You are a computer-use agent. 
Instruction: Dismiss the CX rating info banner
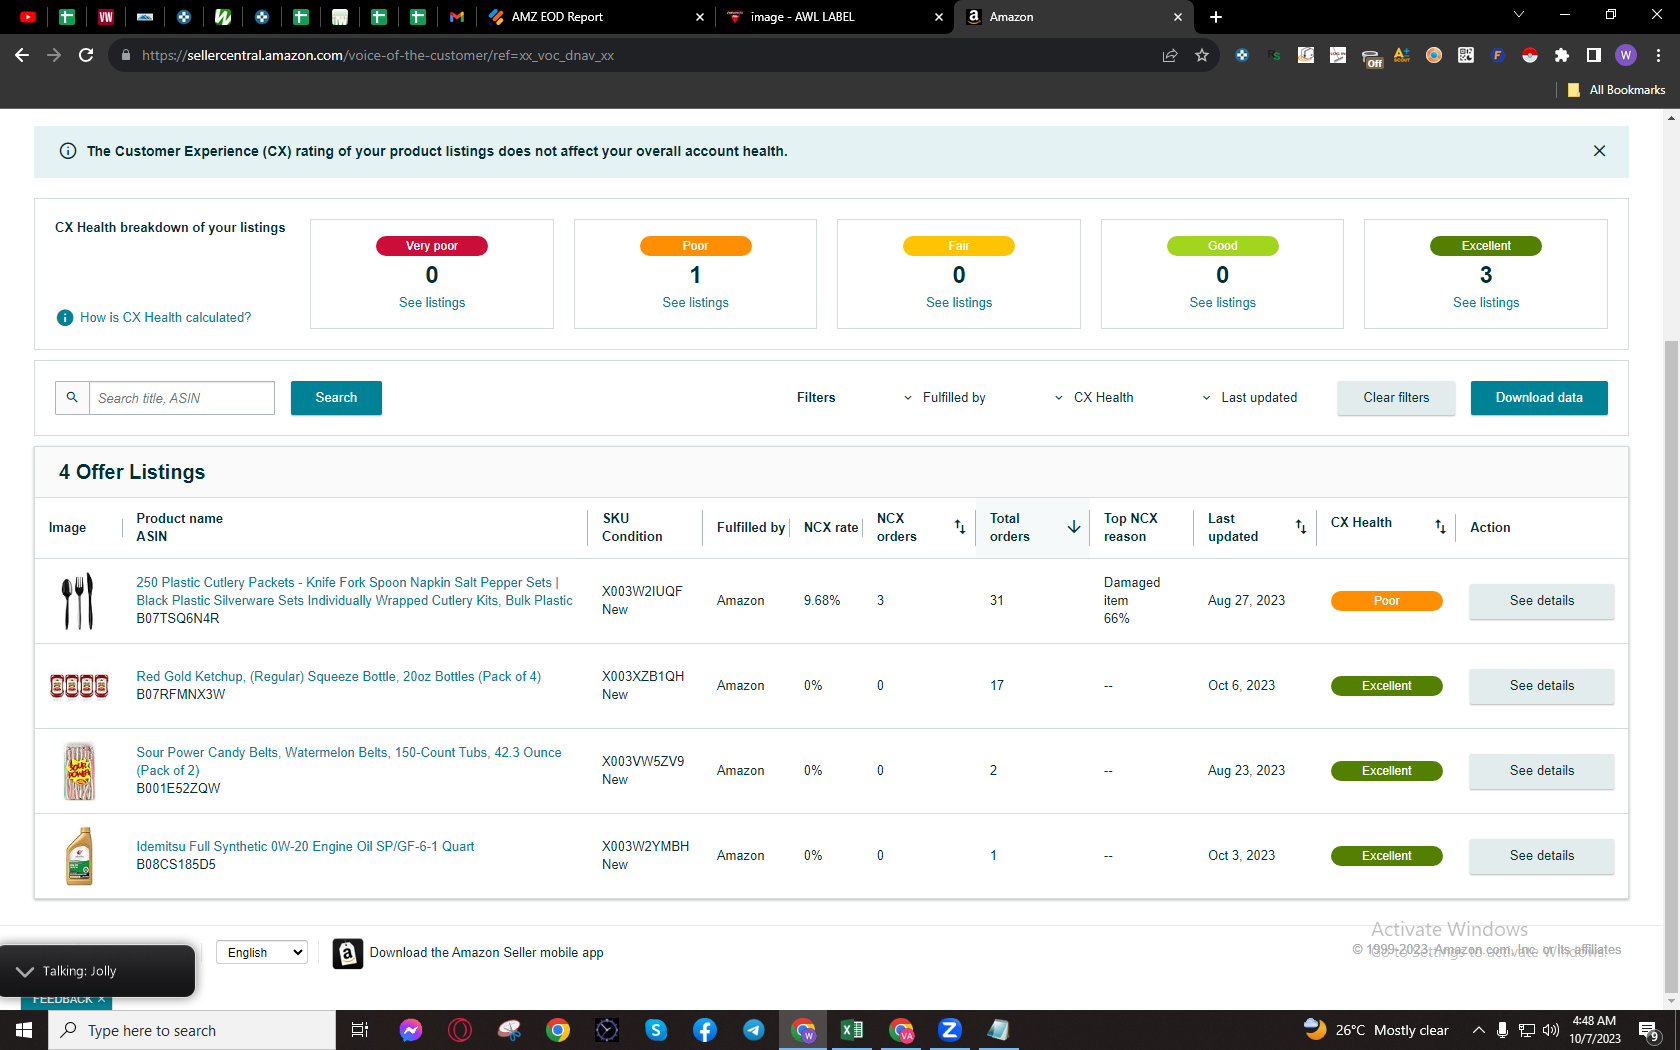[x=1599, y=151]
